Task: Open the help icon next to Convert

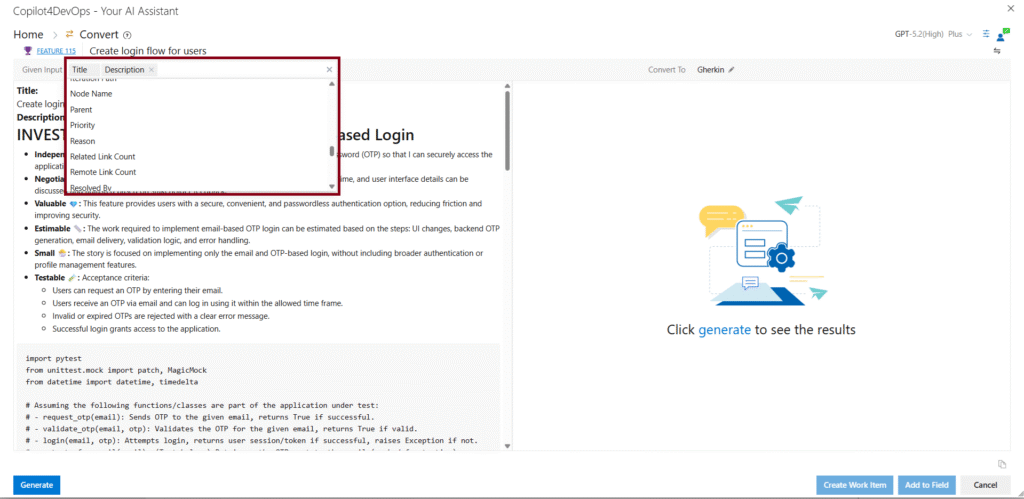Action: (127, 35)
